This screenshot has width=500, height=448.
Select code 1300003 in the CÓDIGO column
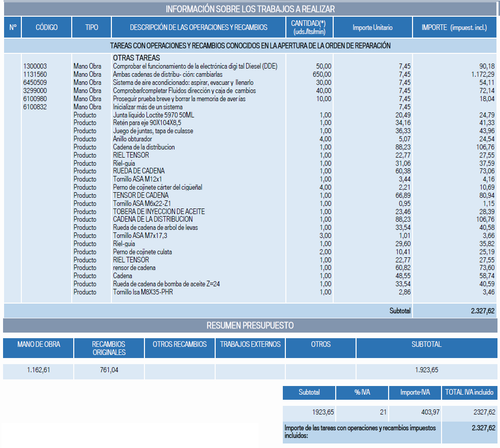coord(35,66)
